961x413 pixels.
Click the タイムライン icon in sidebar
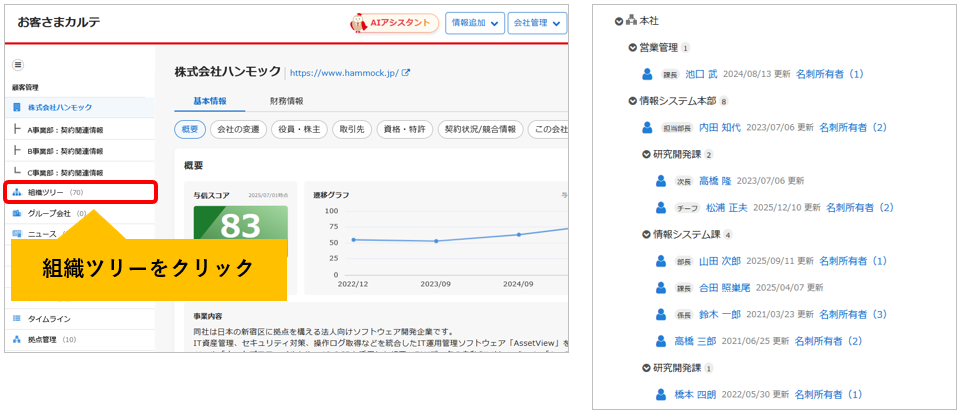[x=17, y=319]
